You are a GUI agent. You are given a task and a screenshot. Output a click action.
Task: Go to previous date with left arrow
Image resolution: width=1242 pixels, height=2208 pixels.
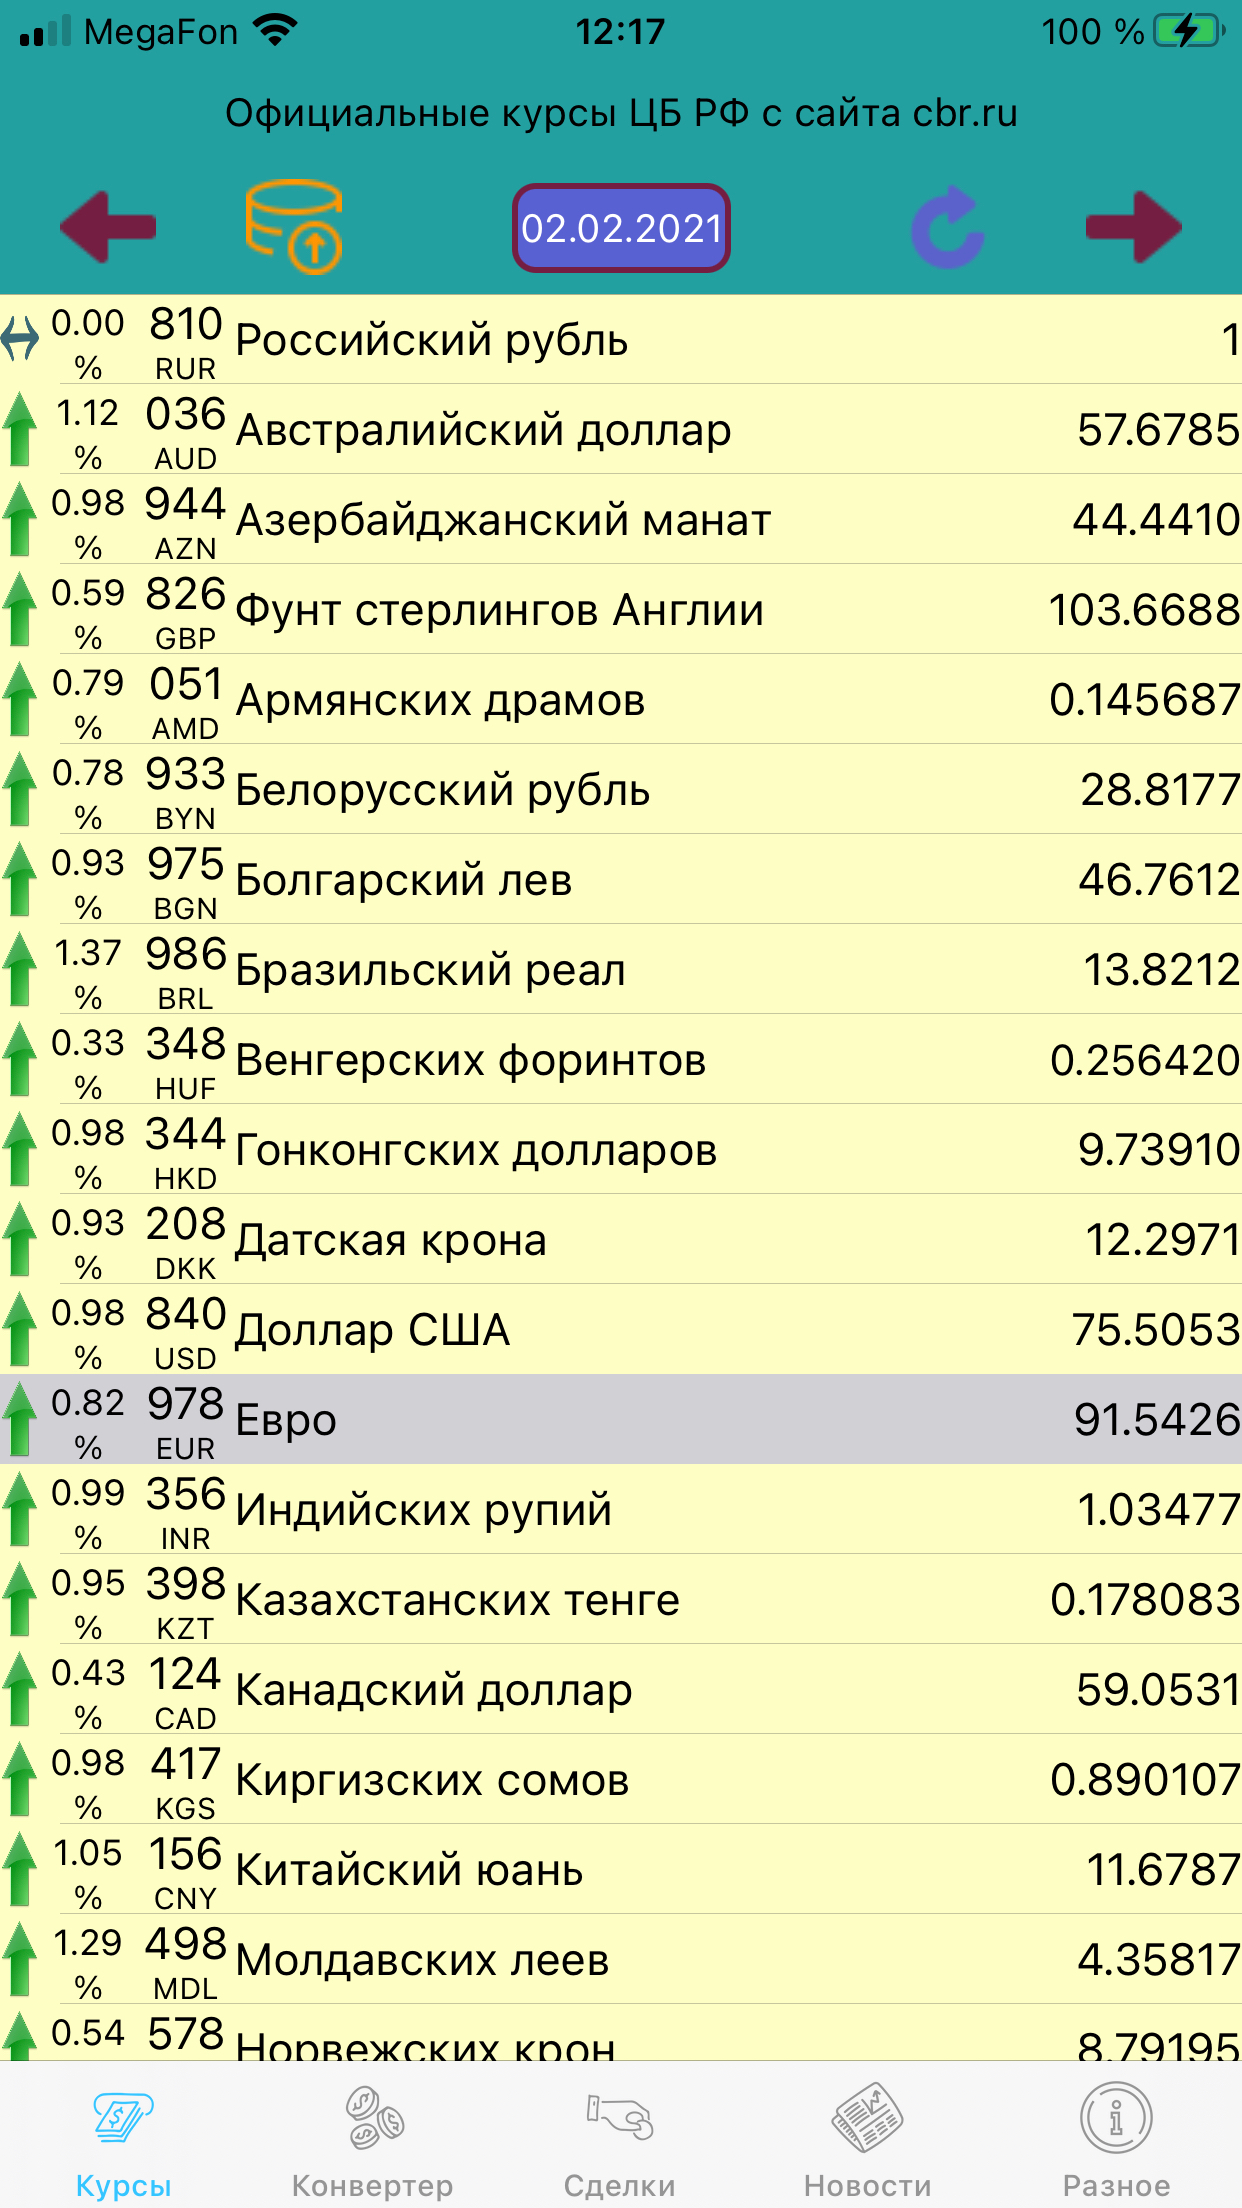[x=108, y=228]
